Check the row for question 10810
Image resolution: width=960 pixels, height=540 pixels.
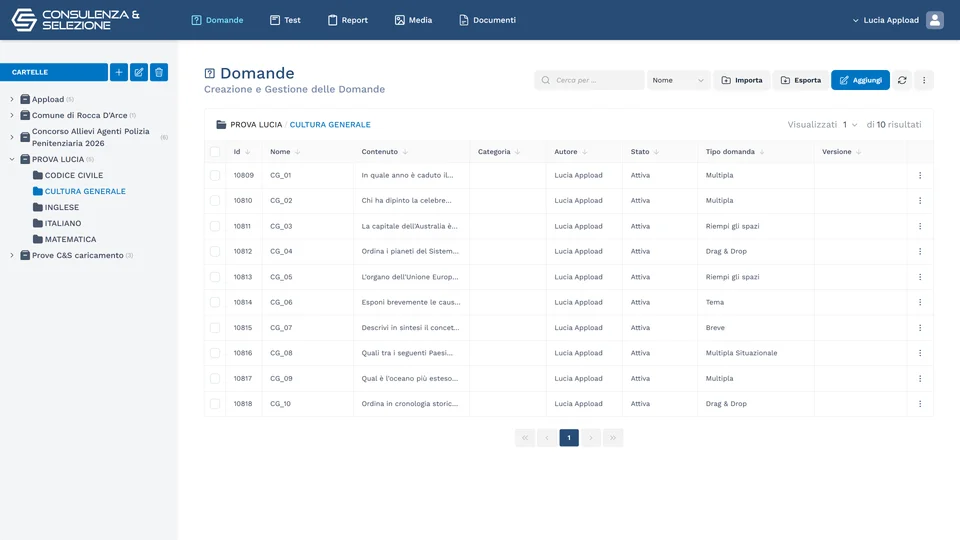coord(215,200)
